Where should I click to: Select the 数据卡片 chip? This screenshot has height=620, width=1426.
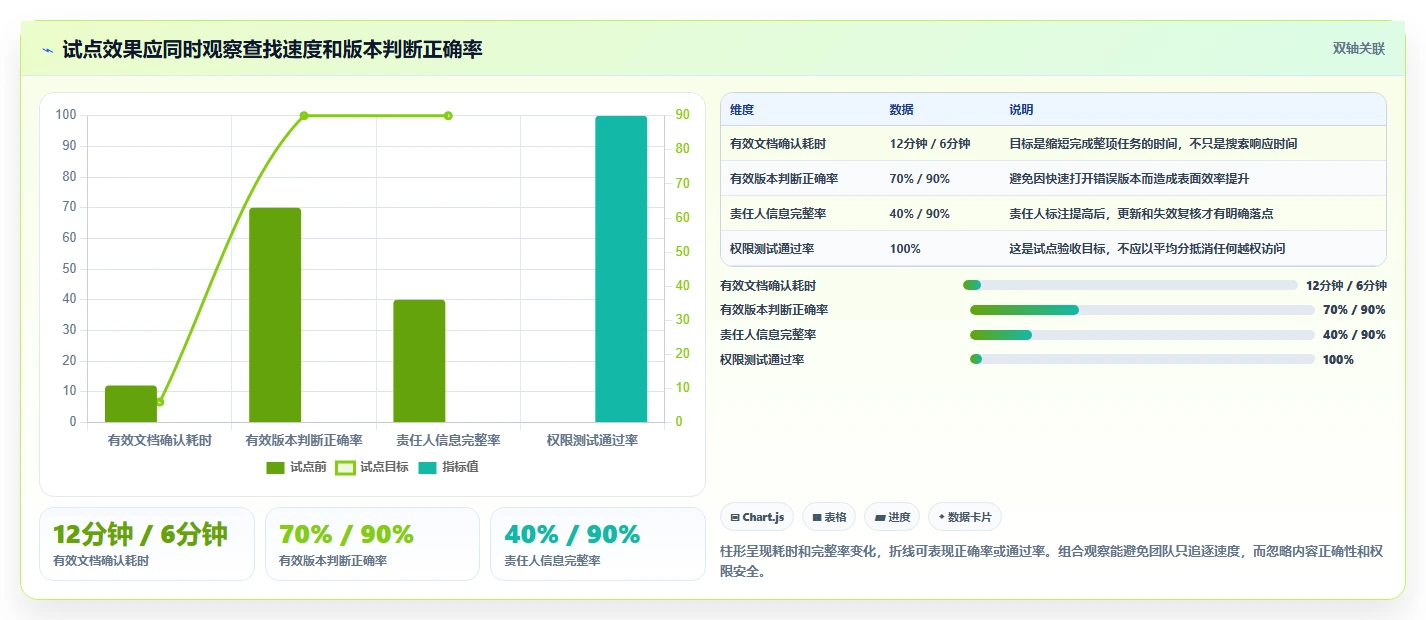965,517
